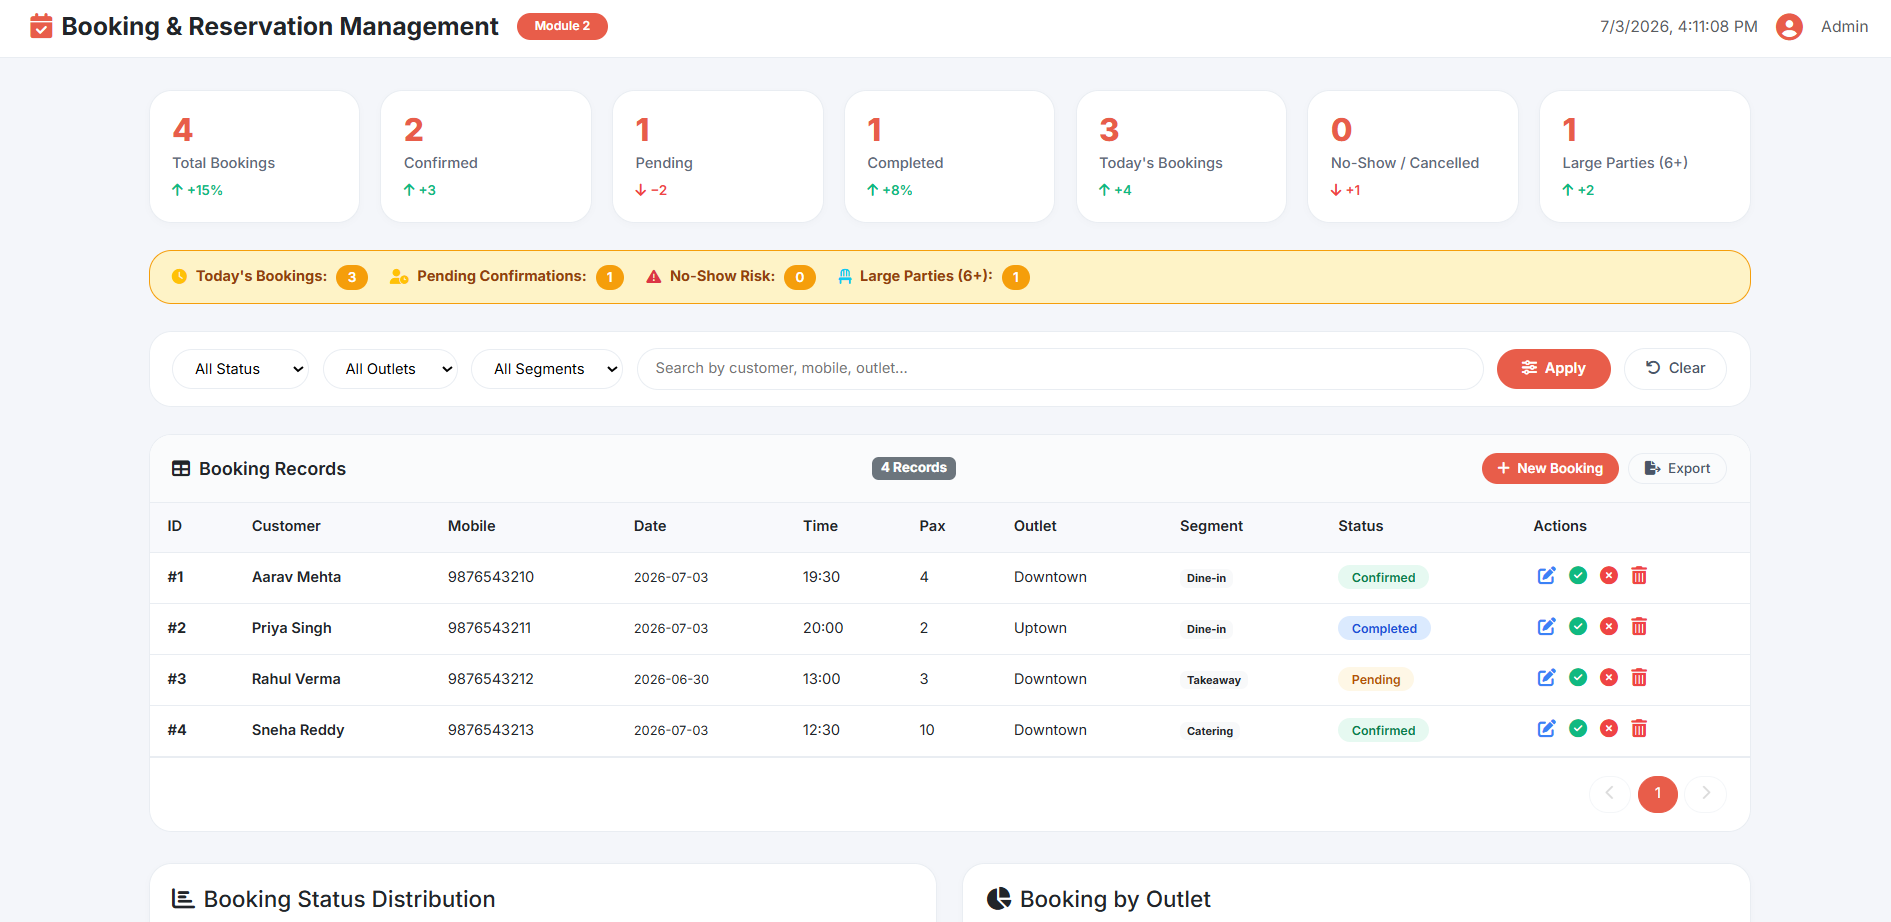
Task: Open the Today's Bookings stat card
Action: pos(1181,157)
